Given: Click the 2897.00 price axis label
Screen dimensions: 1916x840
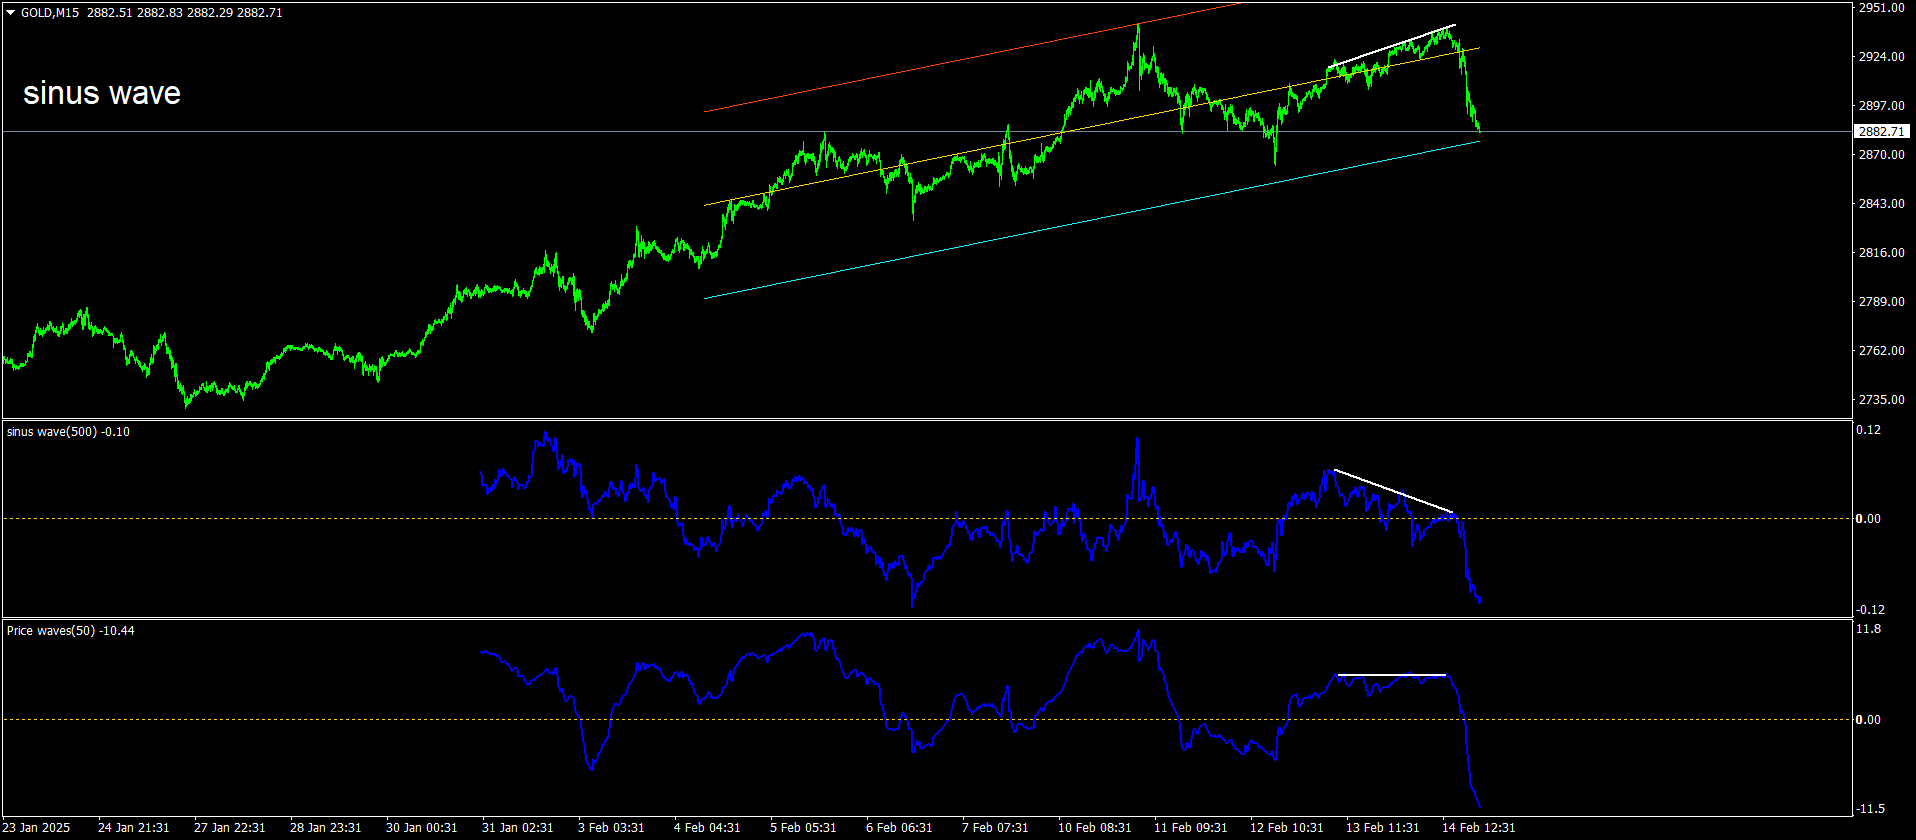Looking at the screenshot, I should 1881,106.
